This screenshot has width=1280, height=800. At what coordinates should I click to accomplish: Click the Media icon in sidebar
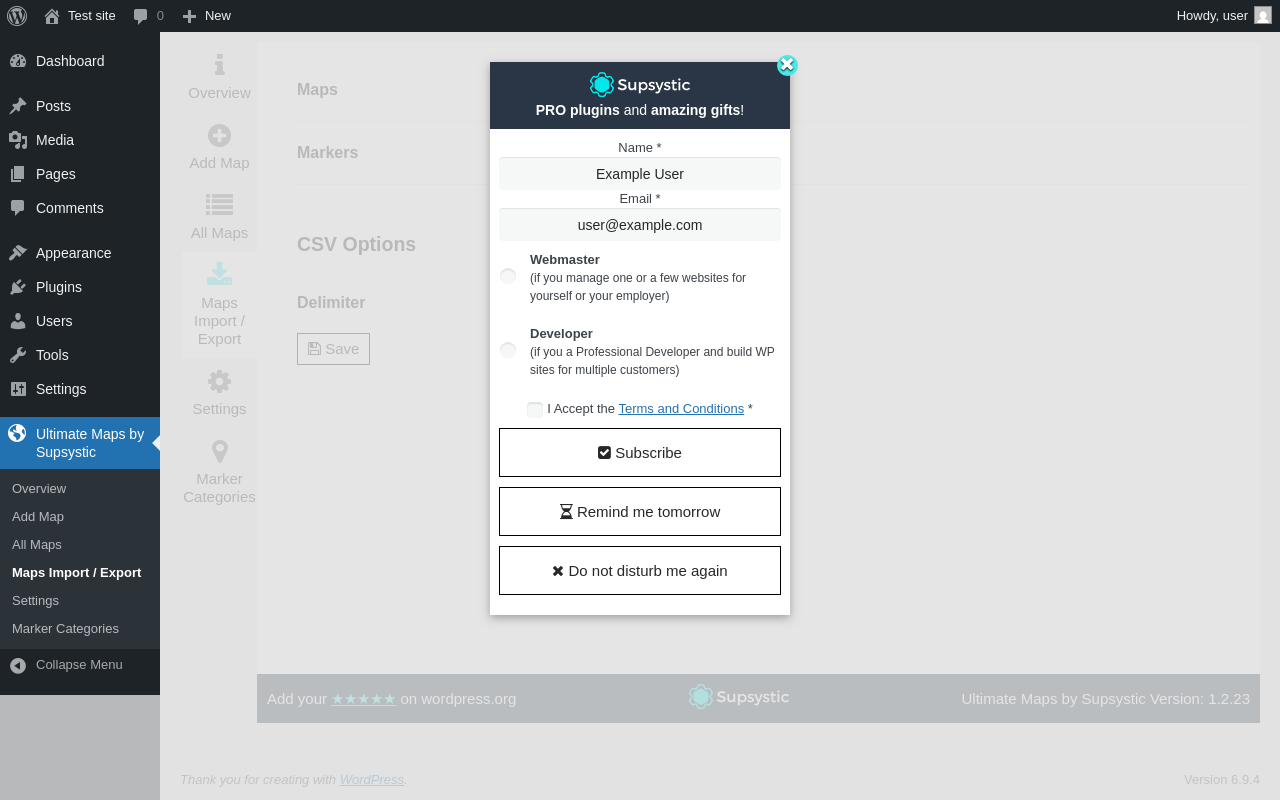[x=18, y=140]
